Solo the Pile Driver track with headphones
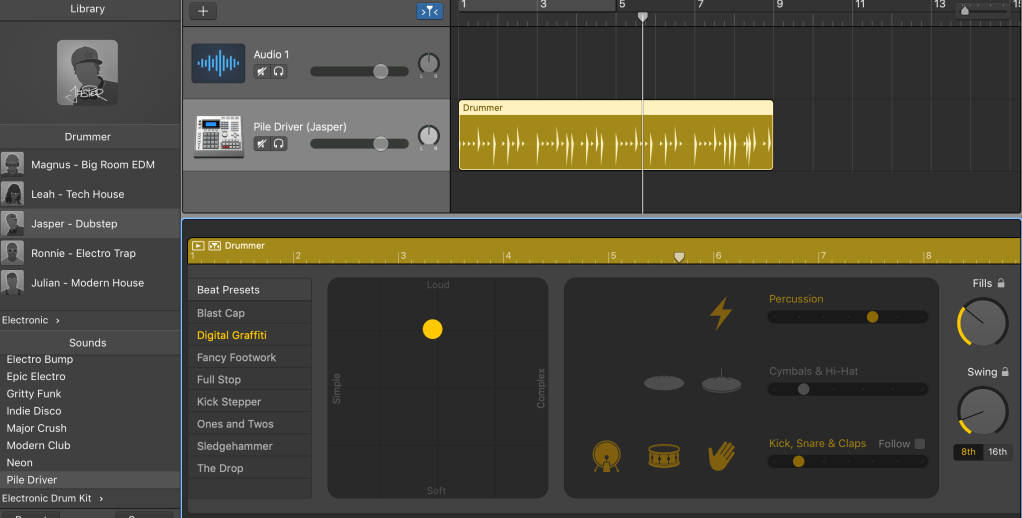1022x518 pixels. [x=279, y=144]
